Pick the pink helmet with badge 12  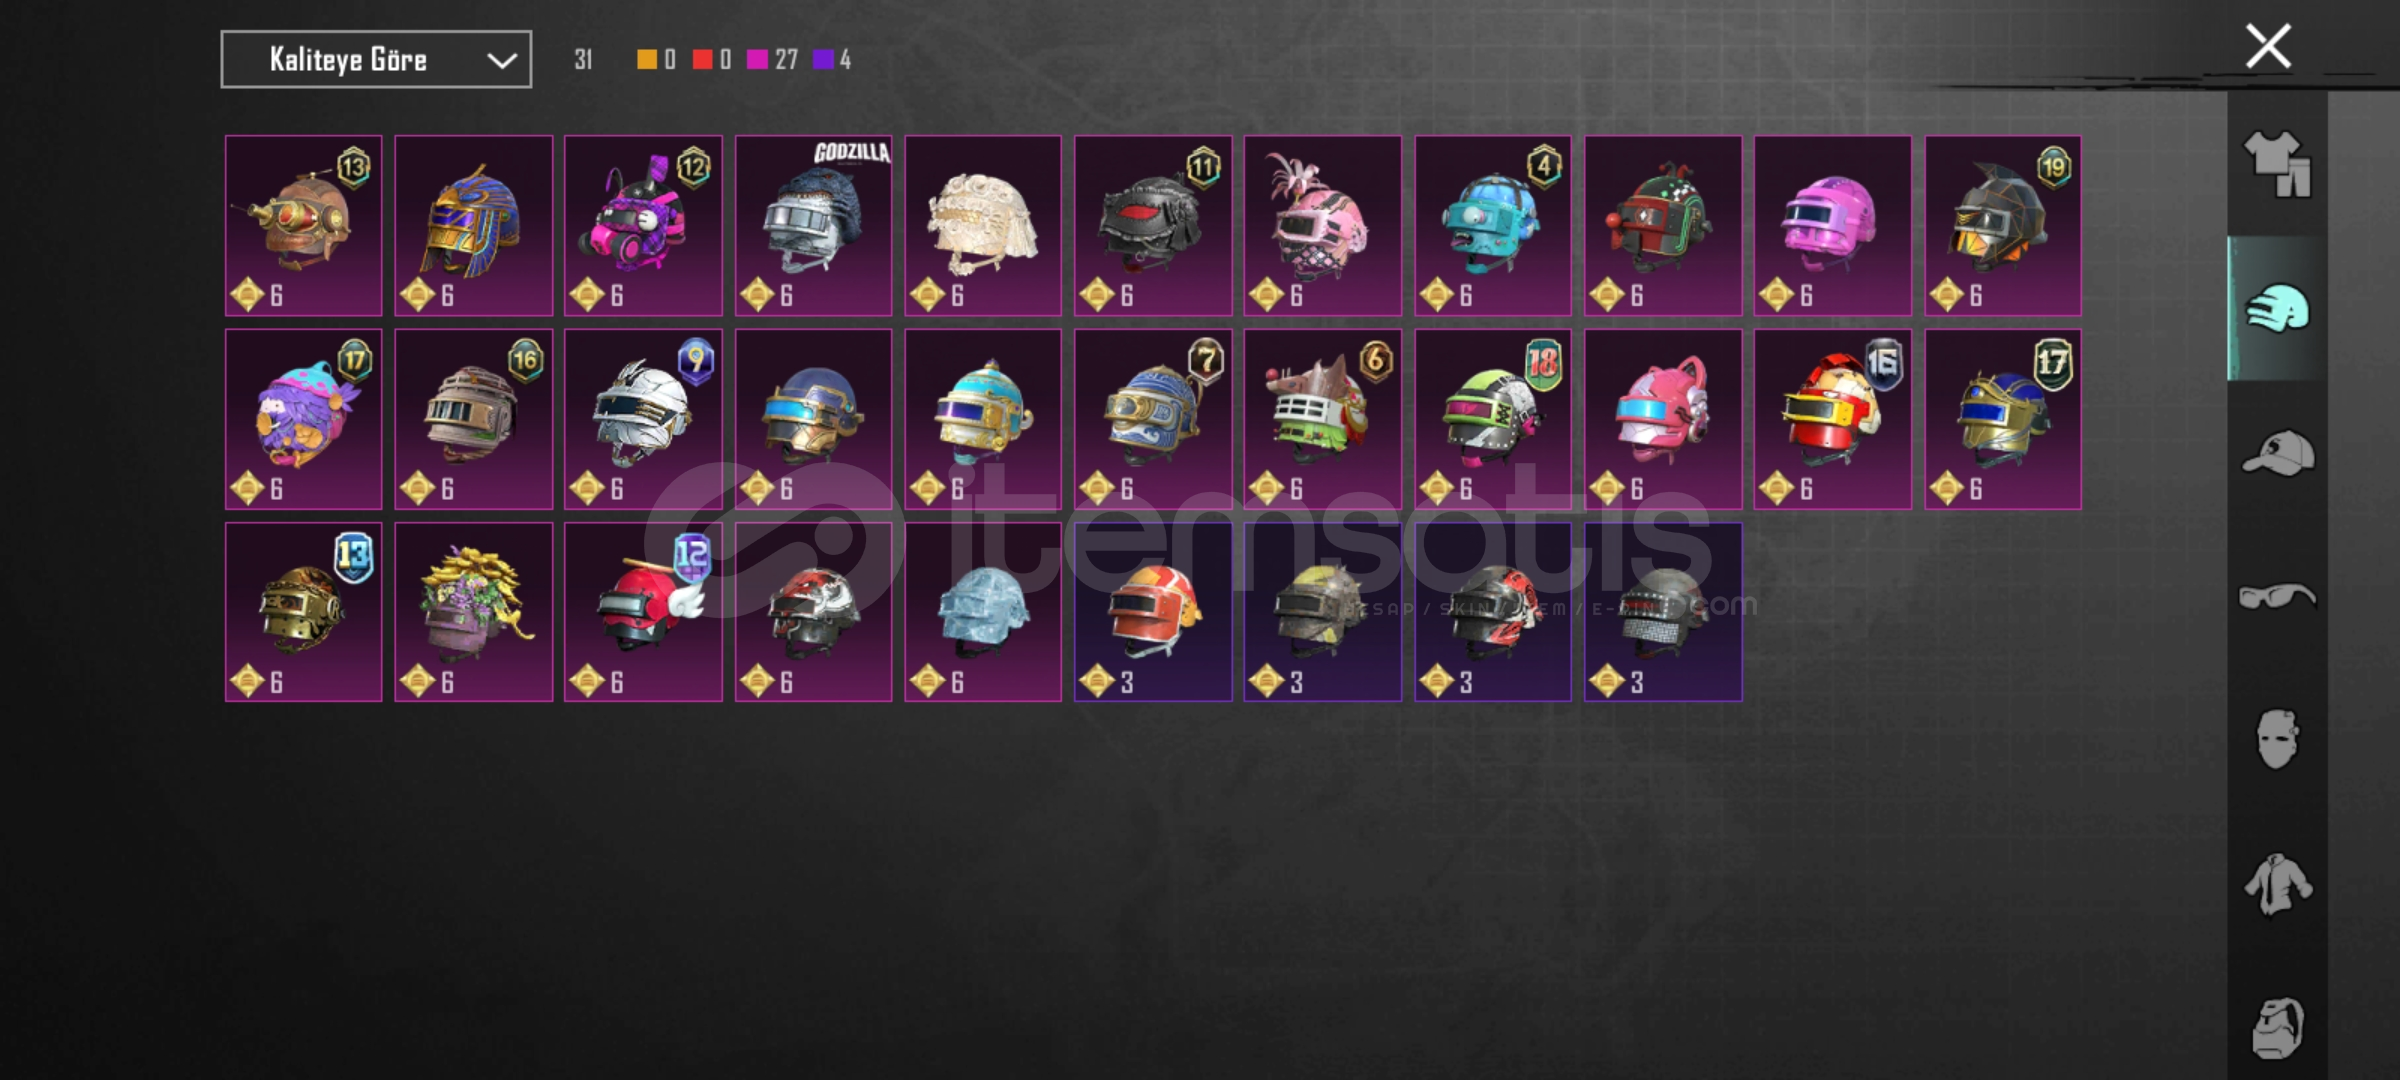[643, 226]
